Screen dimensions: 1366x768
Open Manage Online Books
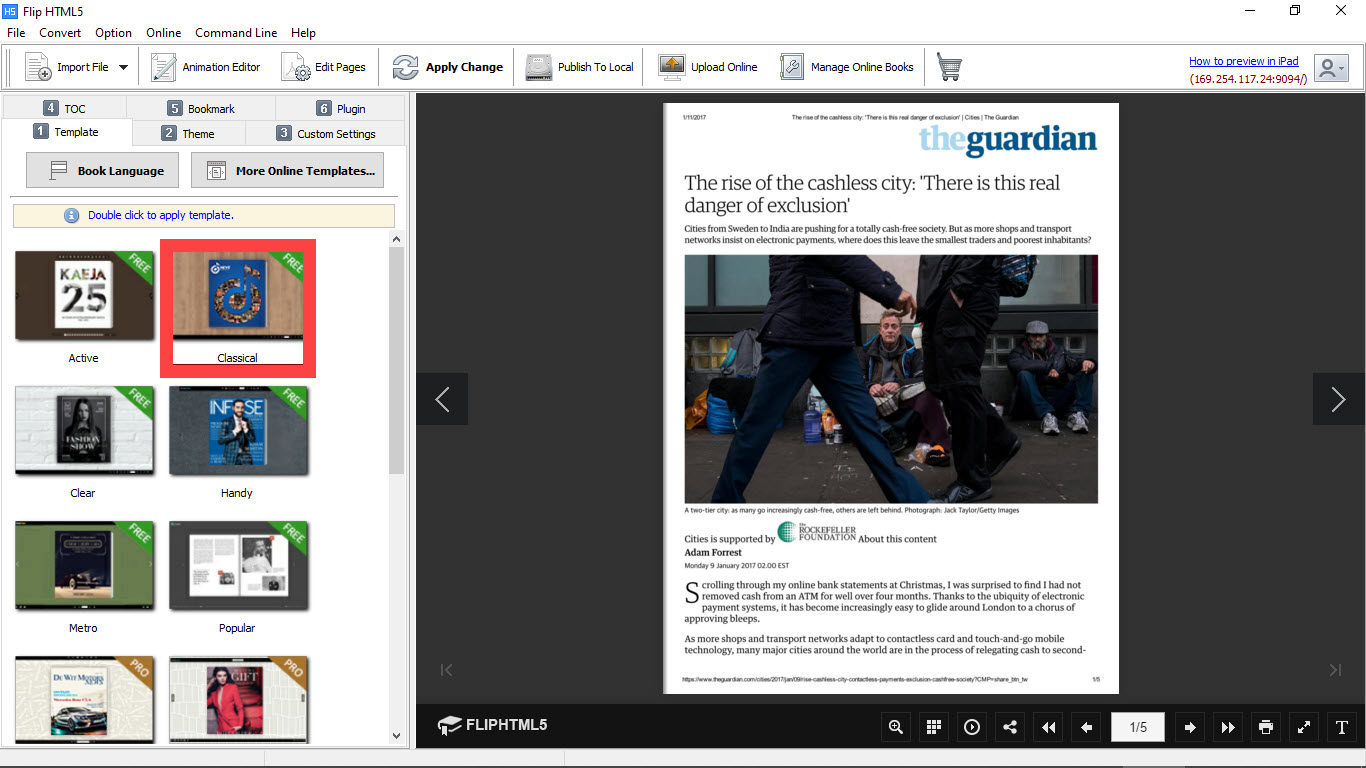tap(847, 67)
